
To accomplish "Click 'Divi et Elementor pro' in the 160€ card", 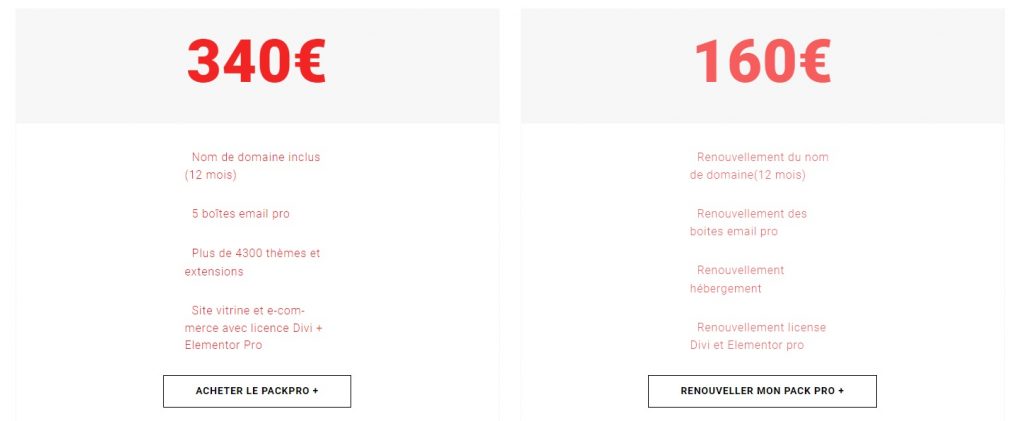I will (x=747, y=346).
